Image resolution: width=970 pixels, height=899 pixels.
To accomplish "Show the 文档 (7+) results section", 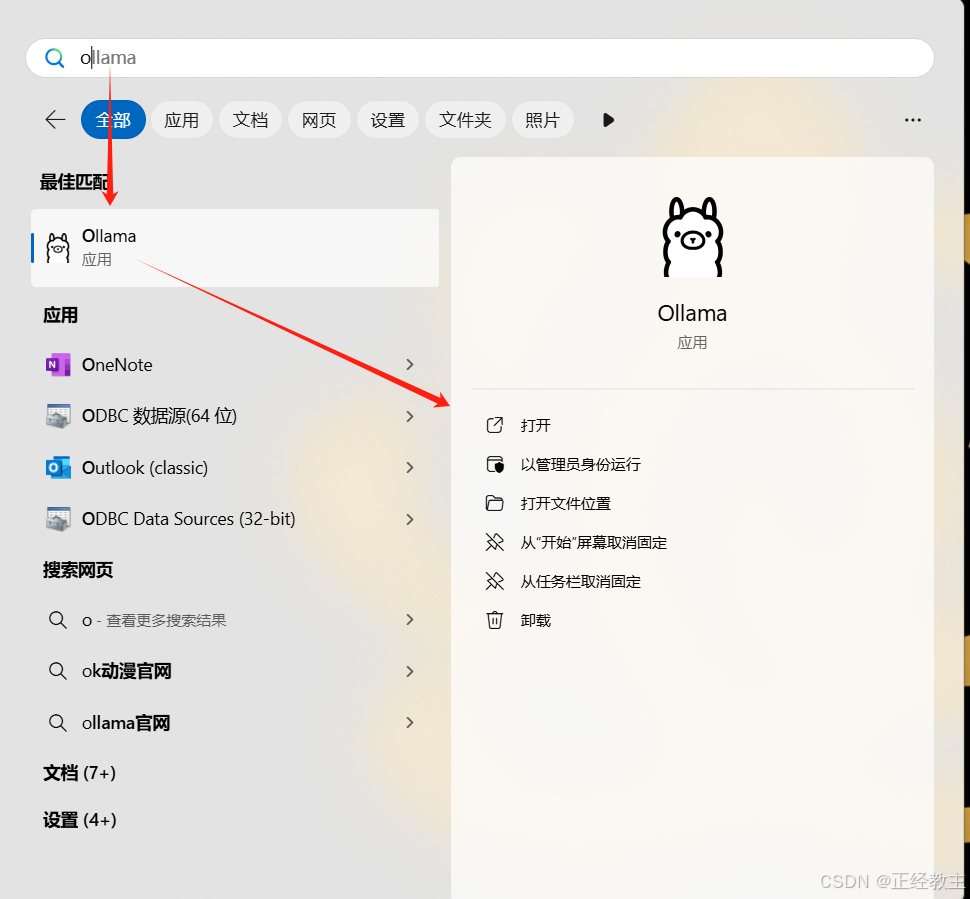I will click(80, 773).
